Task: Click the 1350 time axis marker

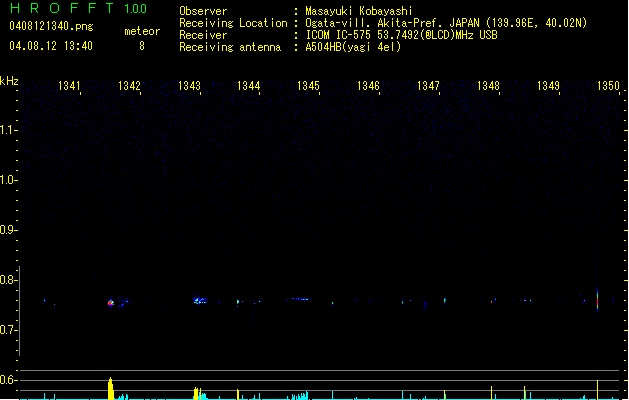Action: click(609, 86)
